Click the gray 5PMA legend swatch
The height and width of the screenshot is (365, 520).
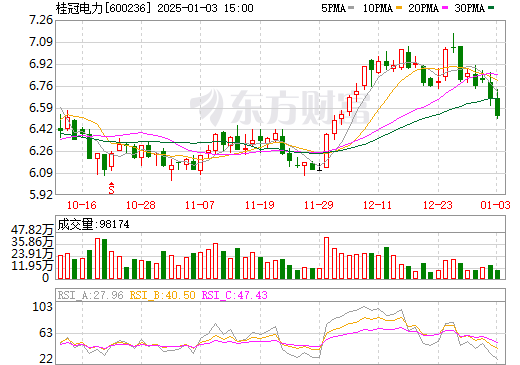coord(351,8)
